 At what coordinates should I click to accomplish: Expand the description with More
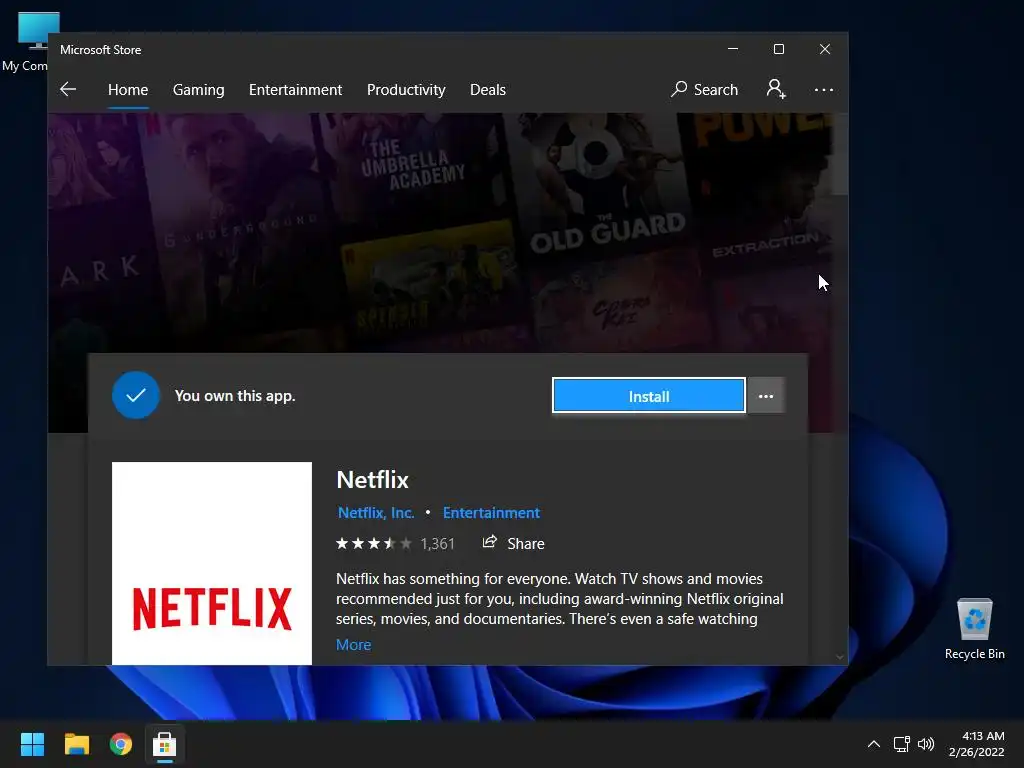(x=353, y=645)
